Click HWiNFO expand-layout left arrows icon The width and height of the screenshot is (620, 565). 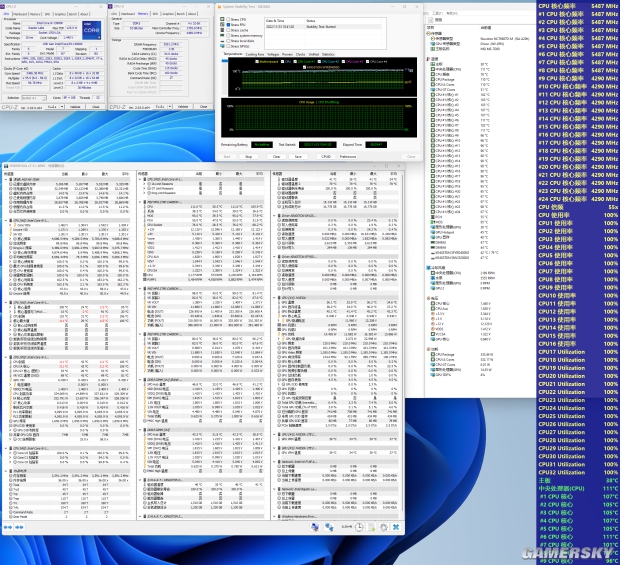[8, 527]
